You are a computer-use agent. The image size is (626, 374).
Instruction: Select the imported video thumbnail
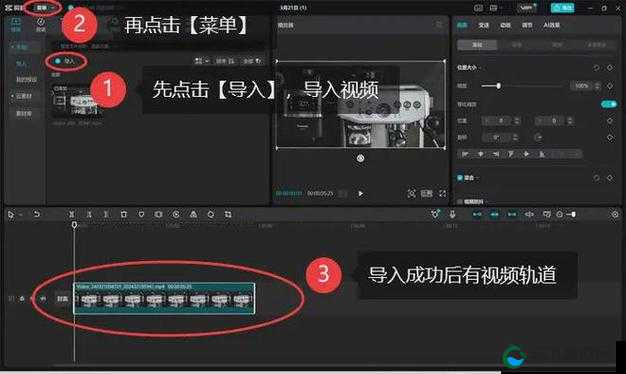[x=76, y=101]
